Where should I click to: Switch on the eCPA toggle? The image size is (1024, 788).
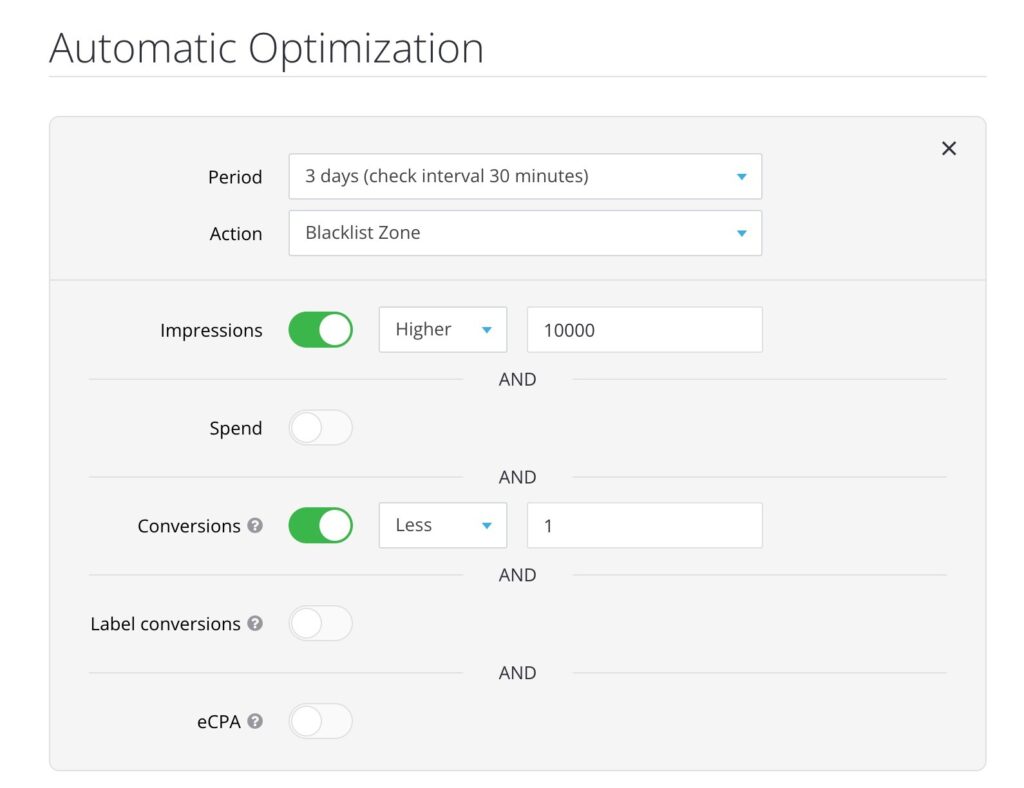[x=321, y=721]
